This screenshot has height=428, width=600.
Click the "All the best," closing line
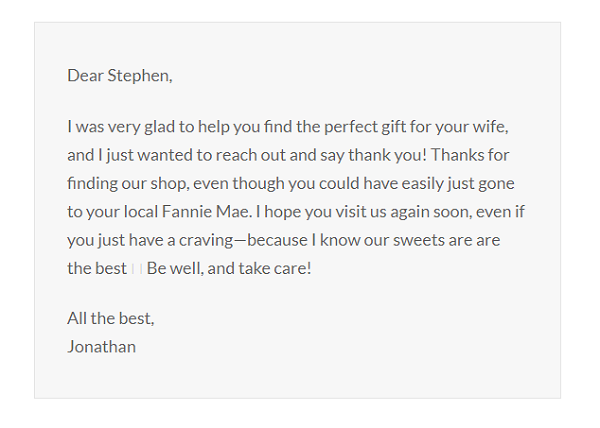click(x=111, y=318)
